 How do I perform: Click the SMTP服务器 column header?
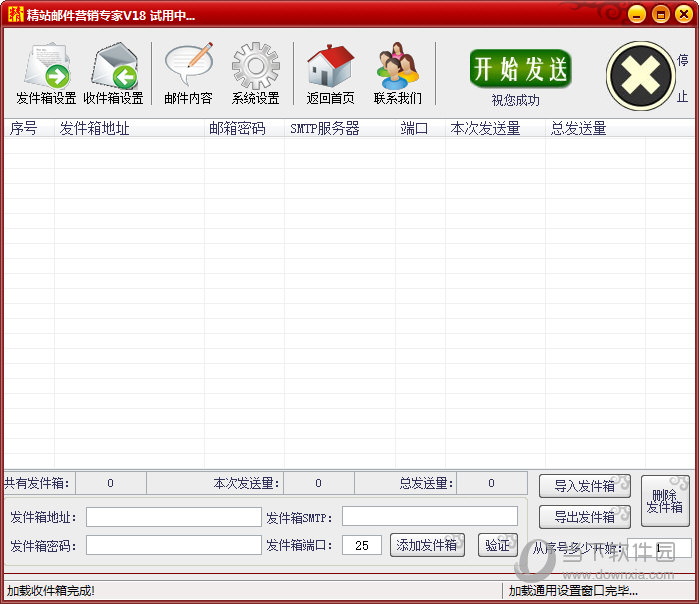(x=325, y=129)
